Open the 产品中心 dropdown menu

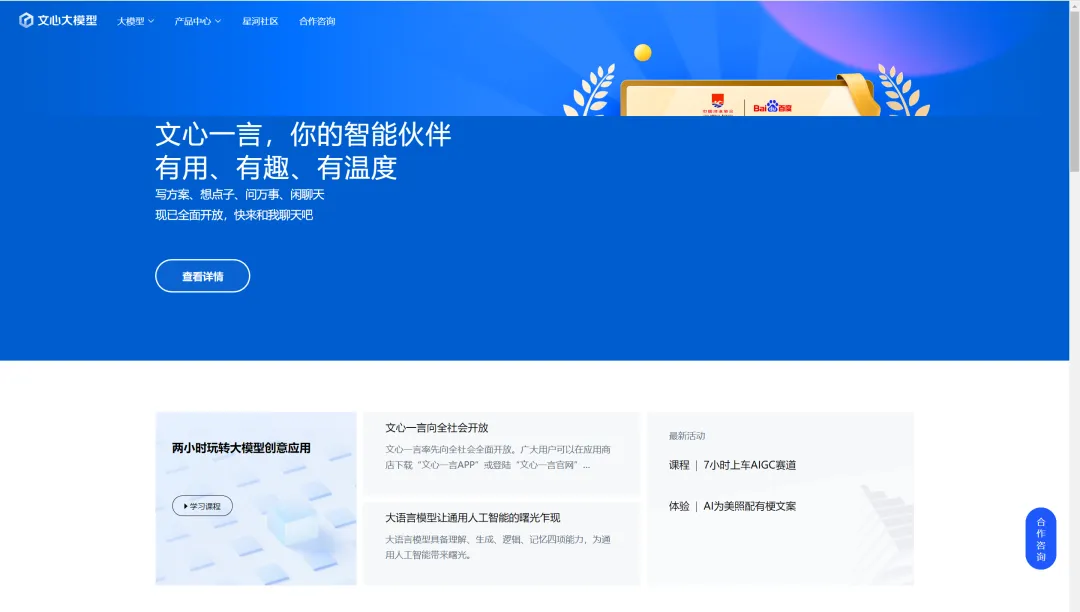point(197,21)
